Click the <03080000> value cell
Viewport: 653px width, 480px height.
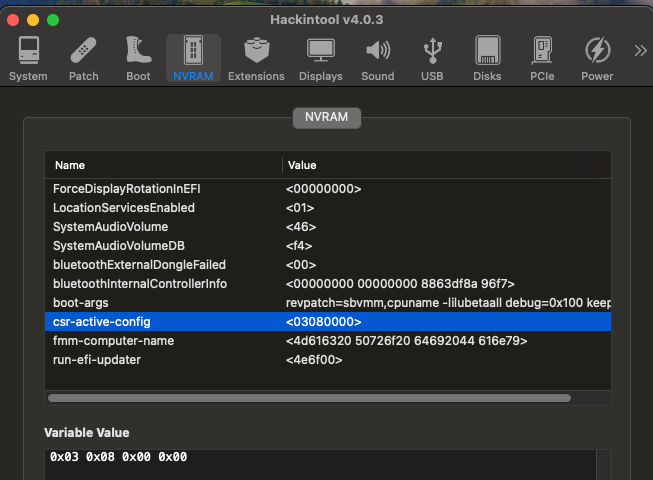pyautogui.click(x=324, y=322)
